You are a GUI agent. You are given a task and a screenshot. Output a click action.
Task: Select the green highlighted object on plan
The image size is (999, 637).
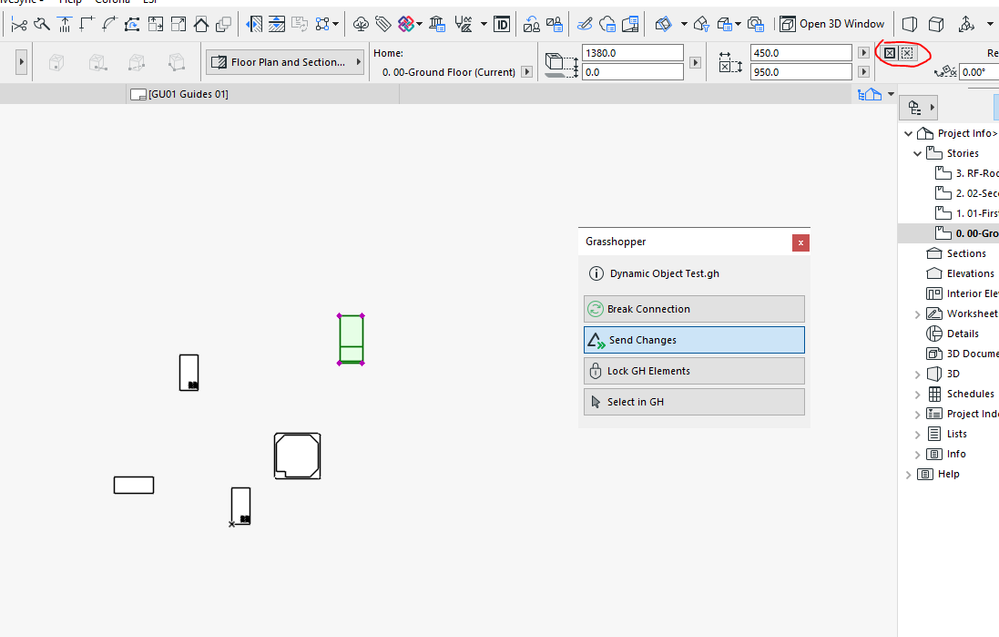[351, 340]
